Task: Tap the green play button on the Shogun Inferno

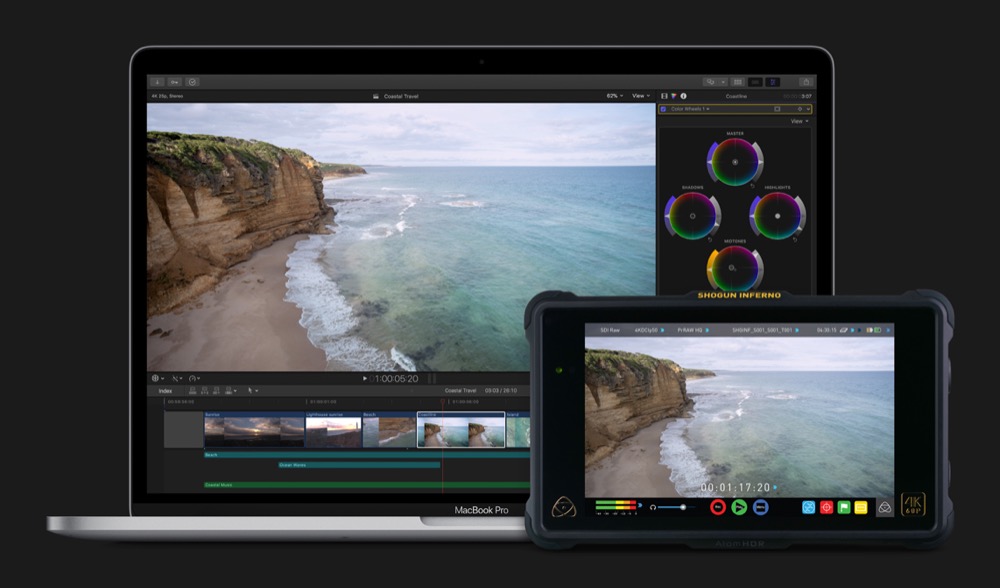Action: point(738,507)
